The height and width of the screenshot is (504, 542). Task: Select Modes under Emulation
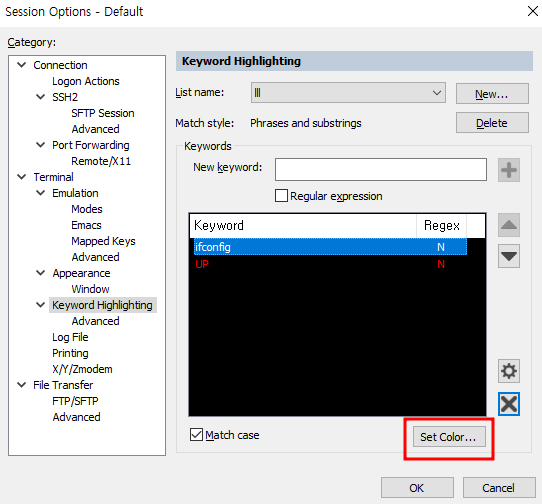pos(87,209)
